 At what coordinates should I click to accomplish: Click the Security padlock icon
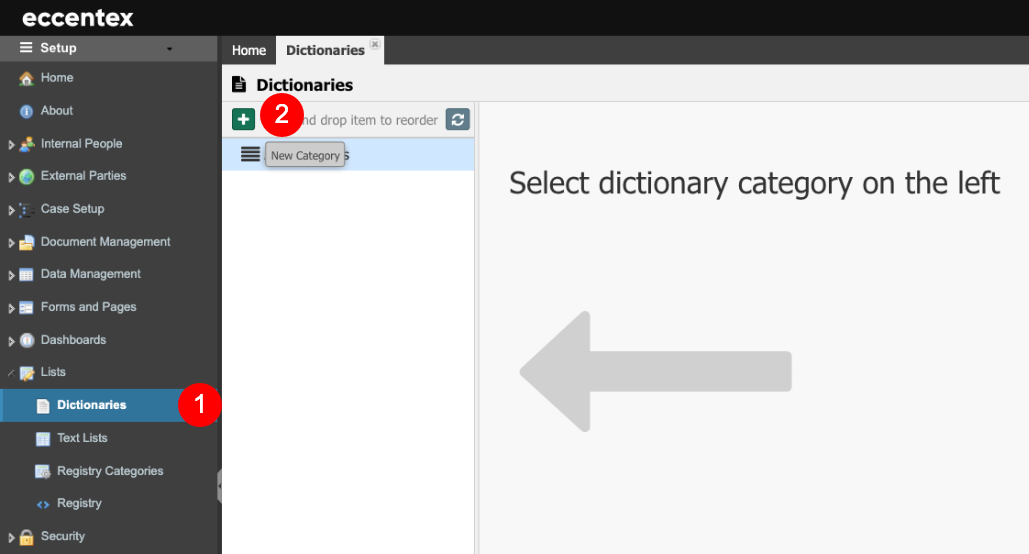(x=26, y=537)
